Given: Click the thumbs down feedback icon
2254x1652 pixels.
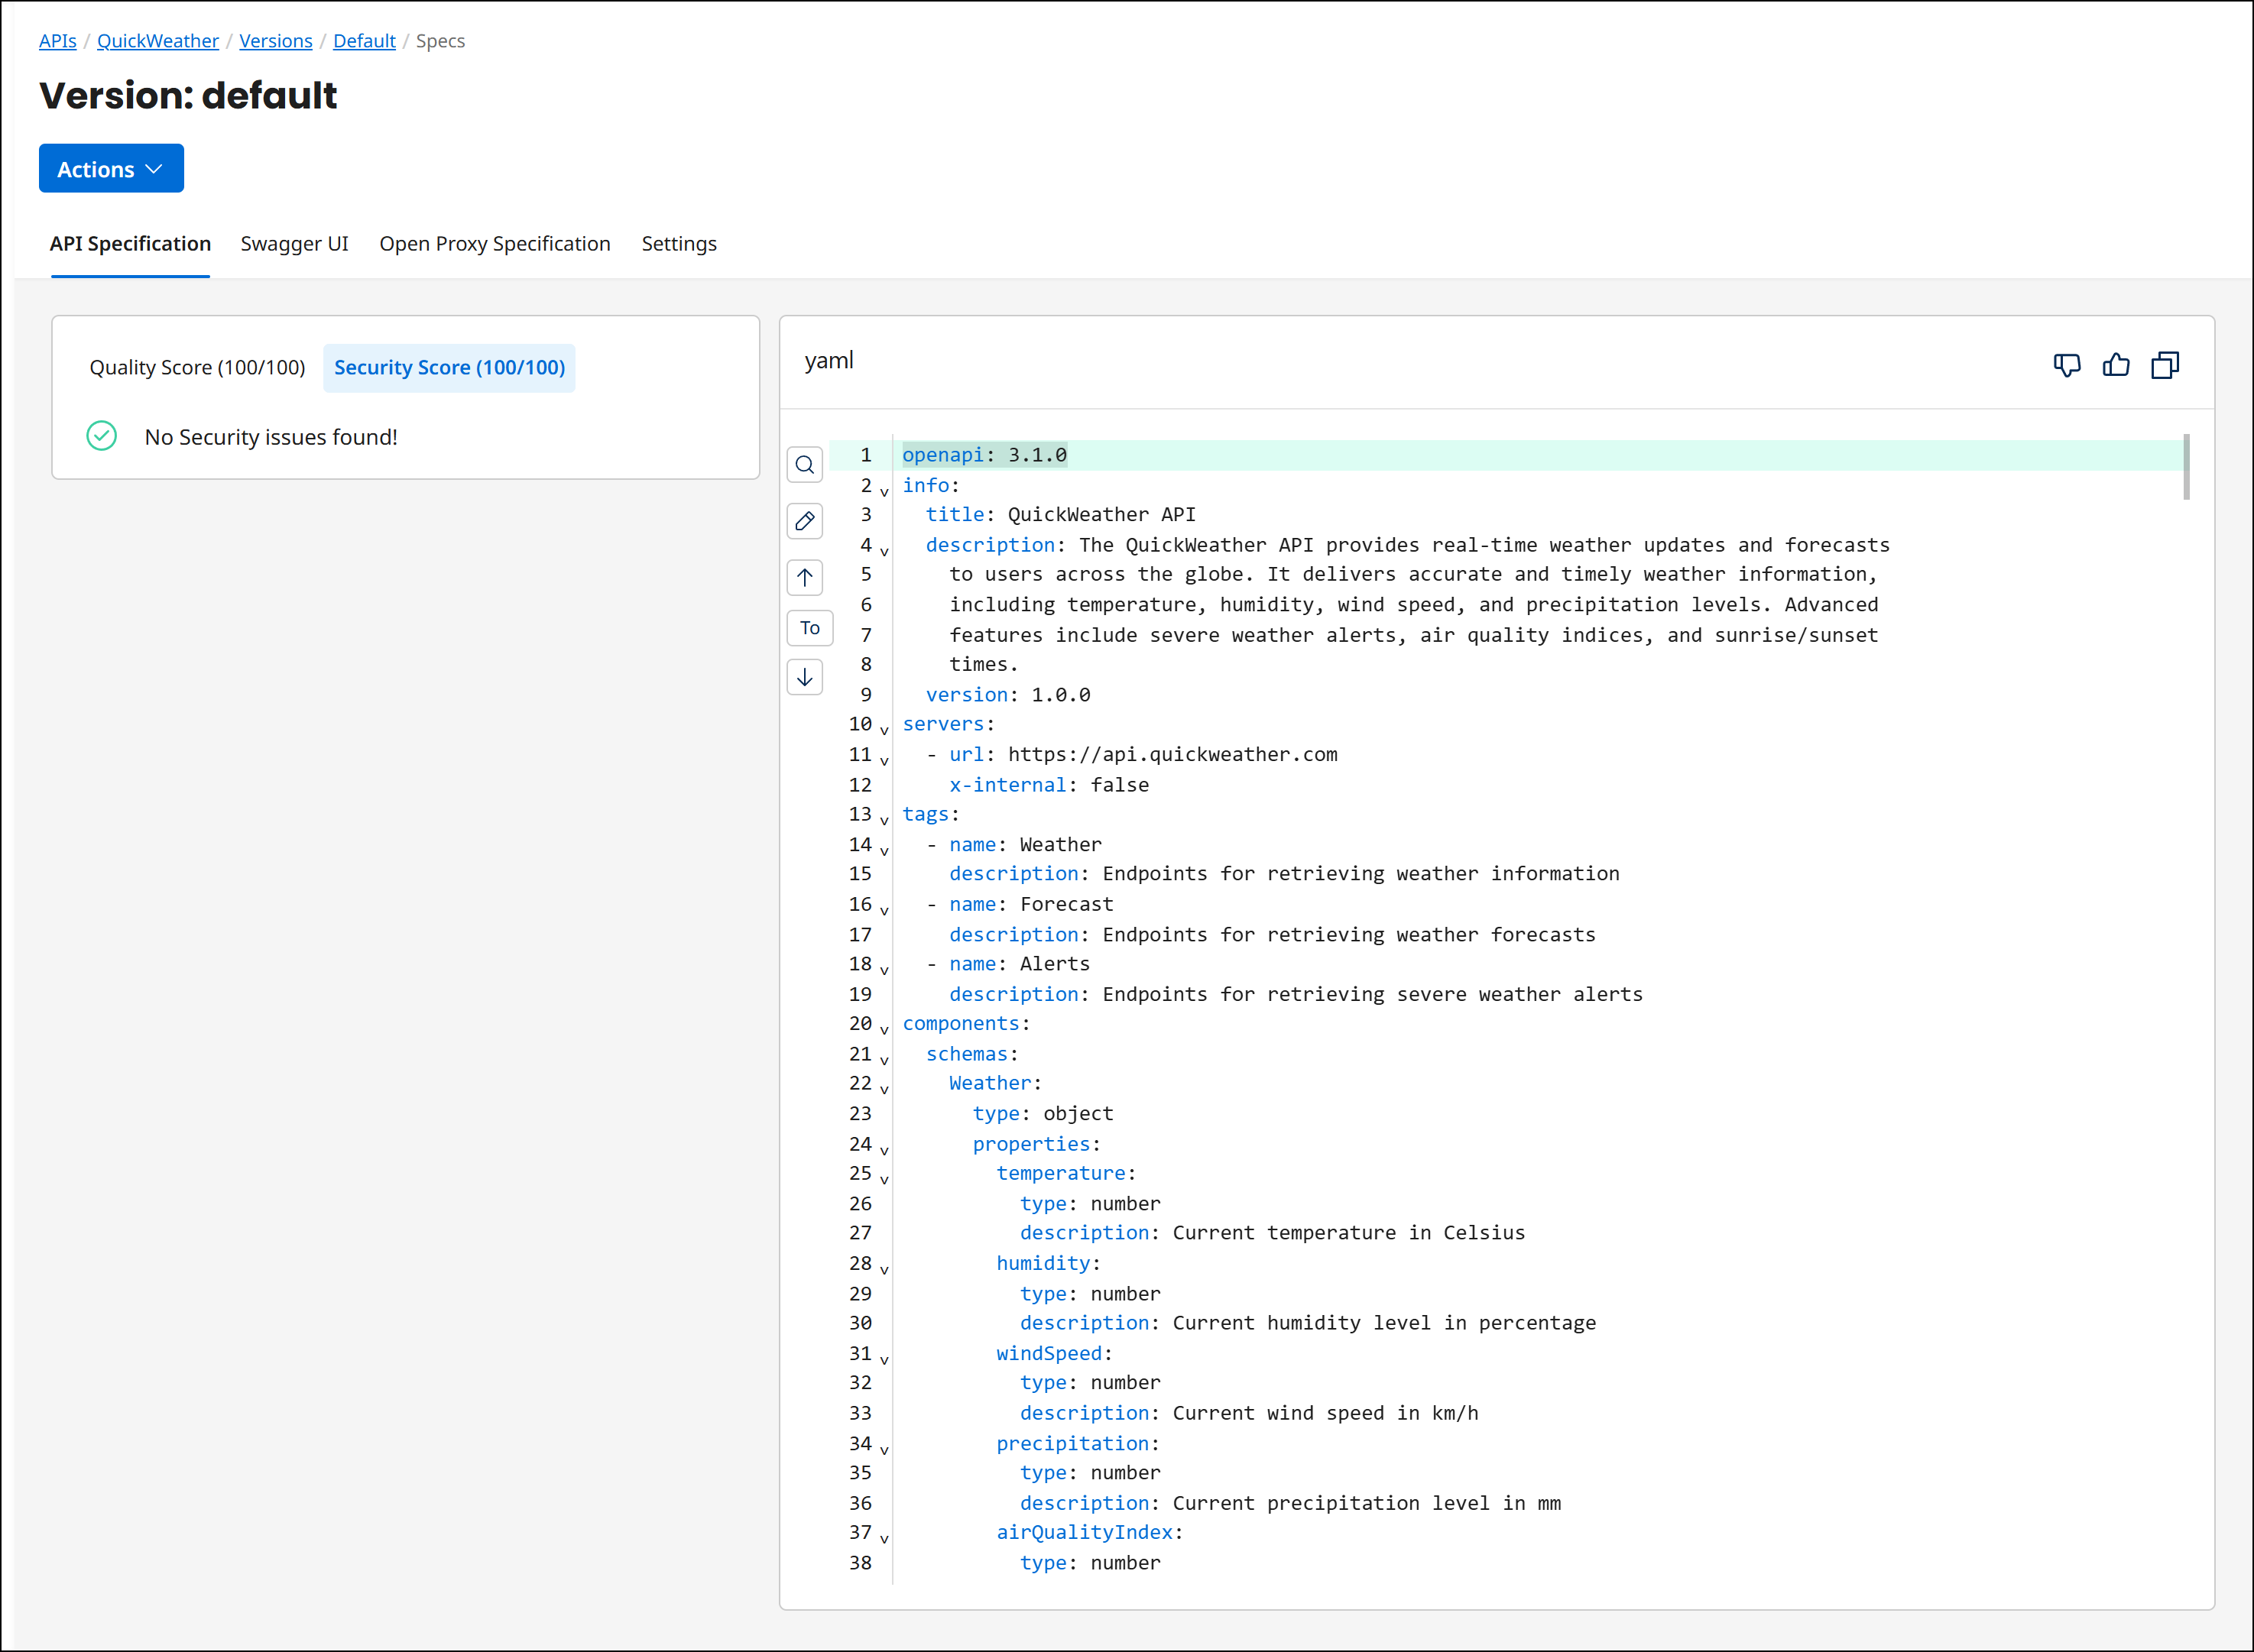Looking at the screenshot, I should [x=2066, y=365].
